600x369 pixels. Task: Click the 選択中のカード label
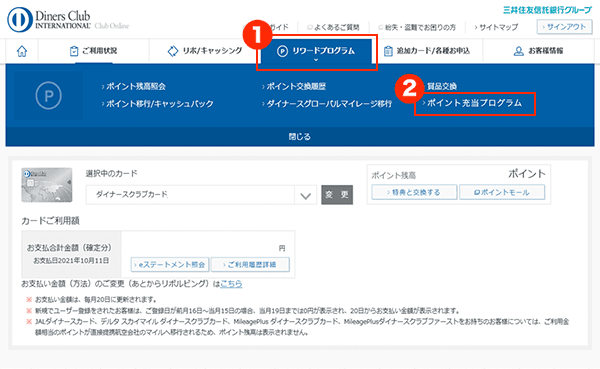click(x=111, y=173)
